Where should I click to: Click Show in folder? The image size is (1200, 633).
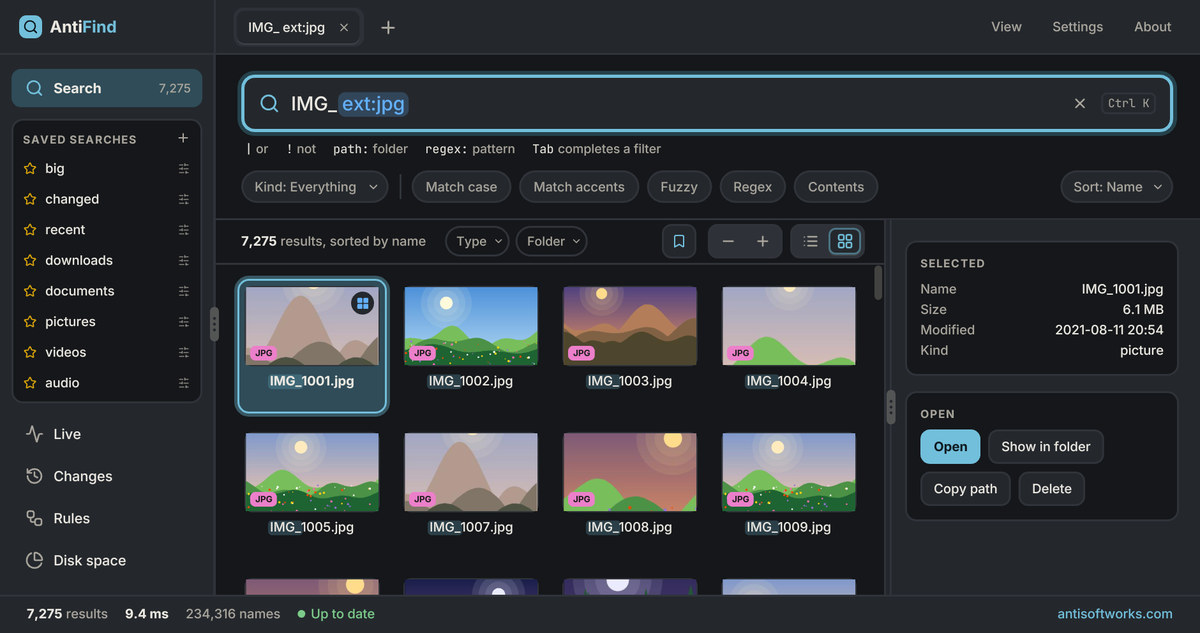click(1046, 447)
